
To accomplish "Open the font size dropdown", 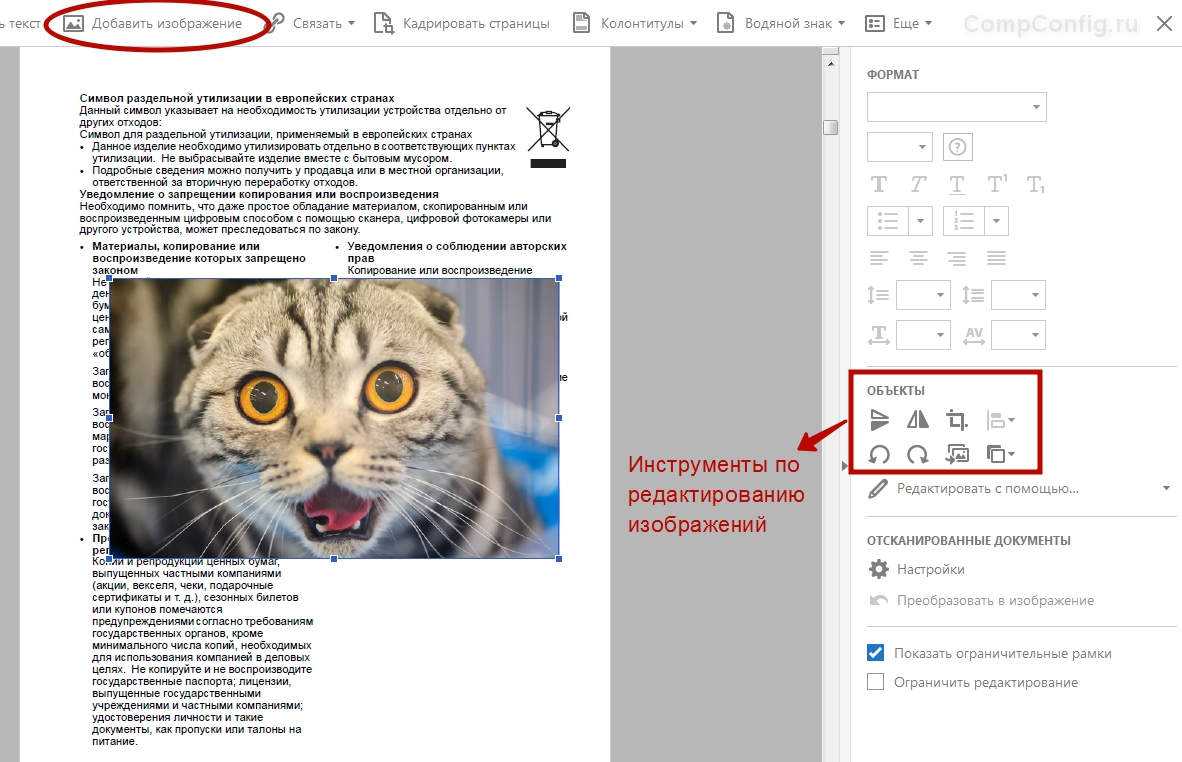I will pyautogui.click(x=899, y=147).
